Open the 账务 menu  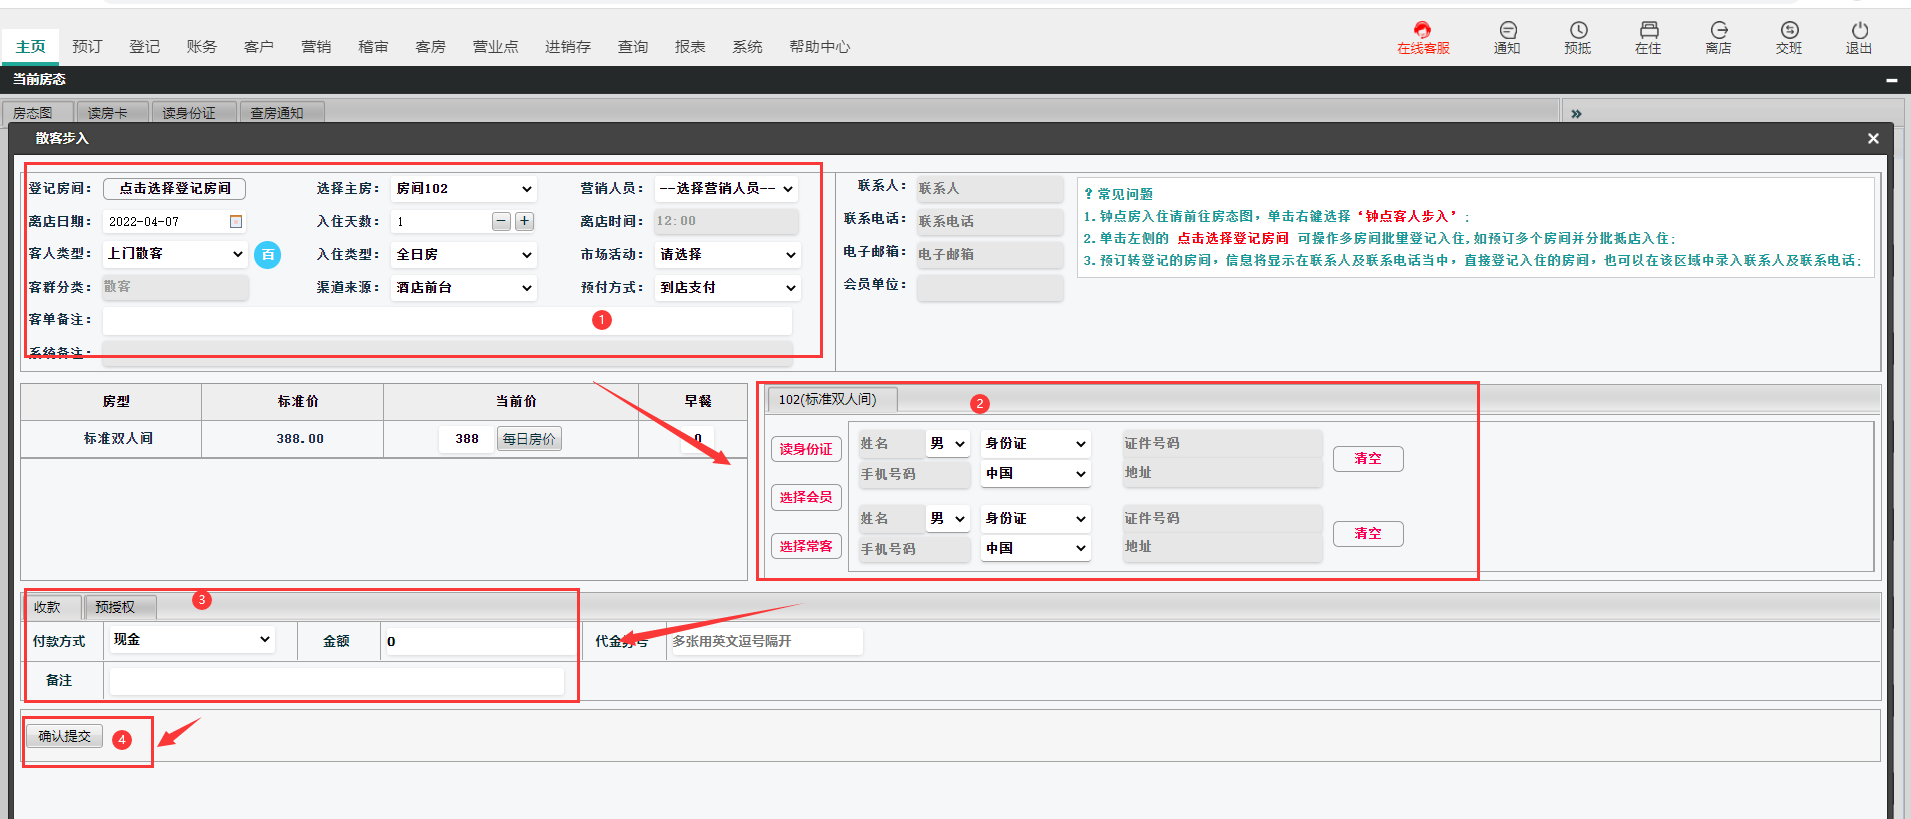201,46
